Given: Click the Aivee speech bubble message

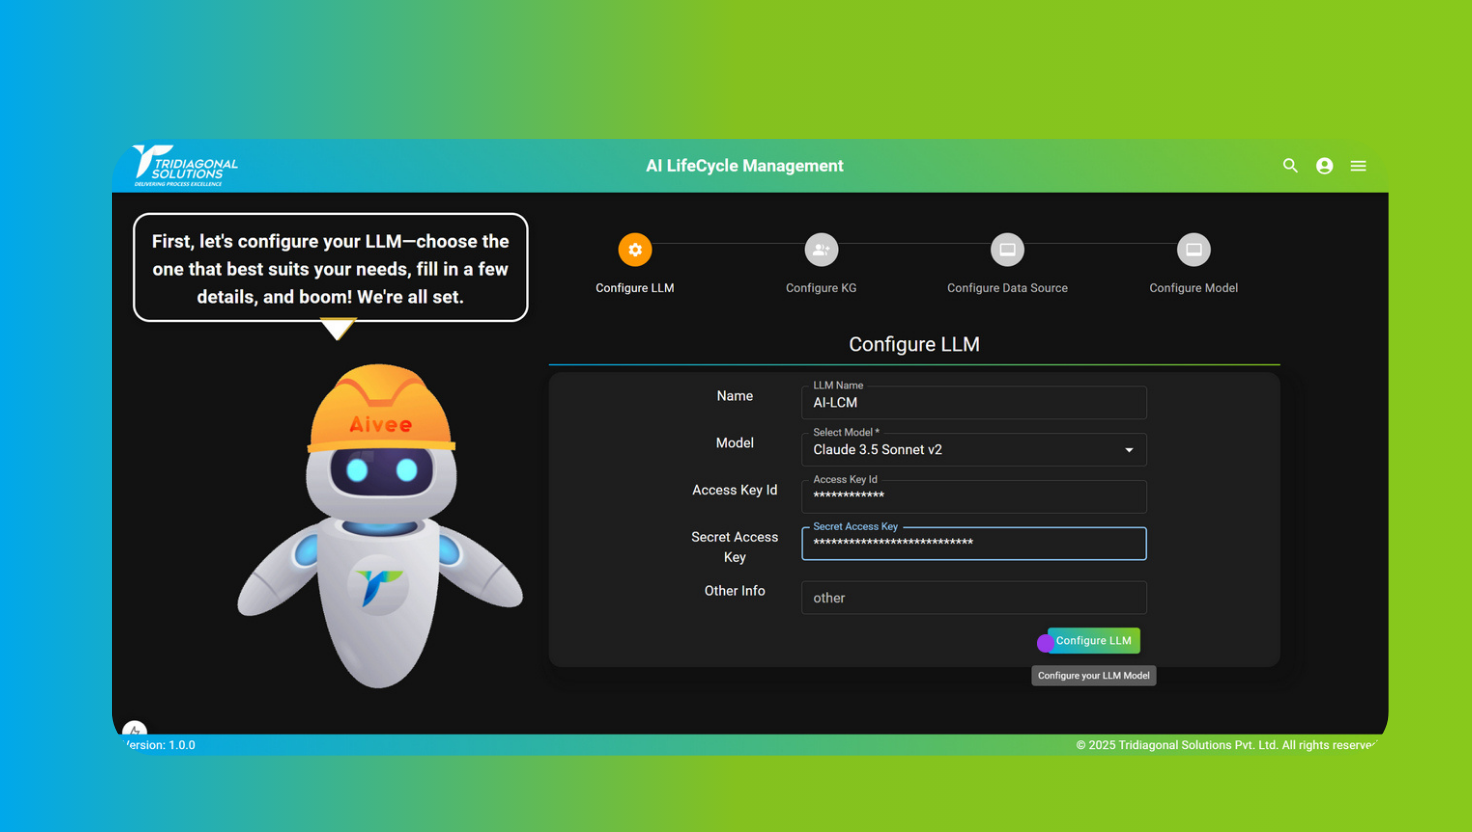Looking at the screenshot, I should click(x=330, y=268).
